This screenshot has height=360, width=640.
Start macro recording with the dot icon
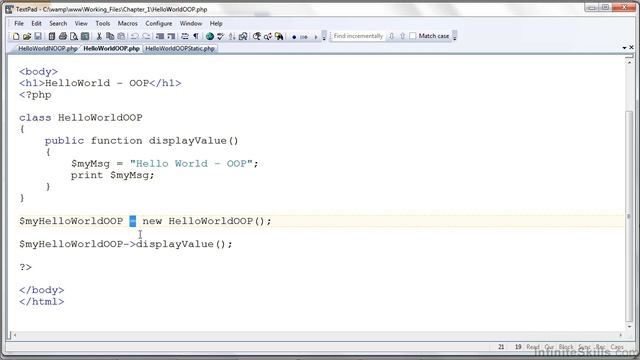[x=294, y=37]
